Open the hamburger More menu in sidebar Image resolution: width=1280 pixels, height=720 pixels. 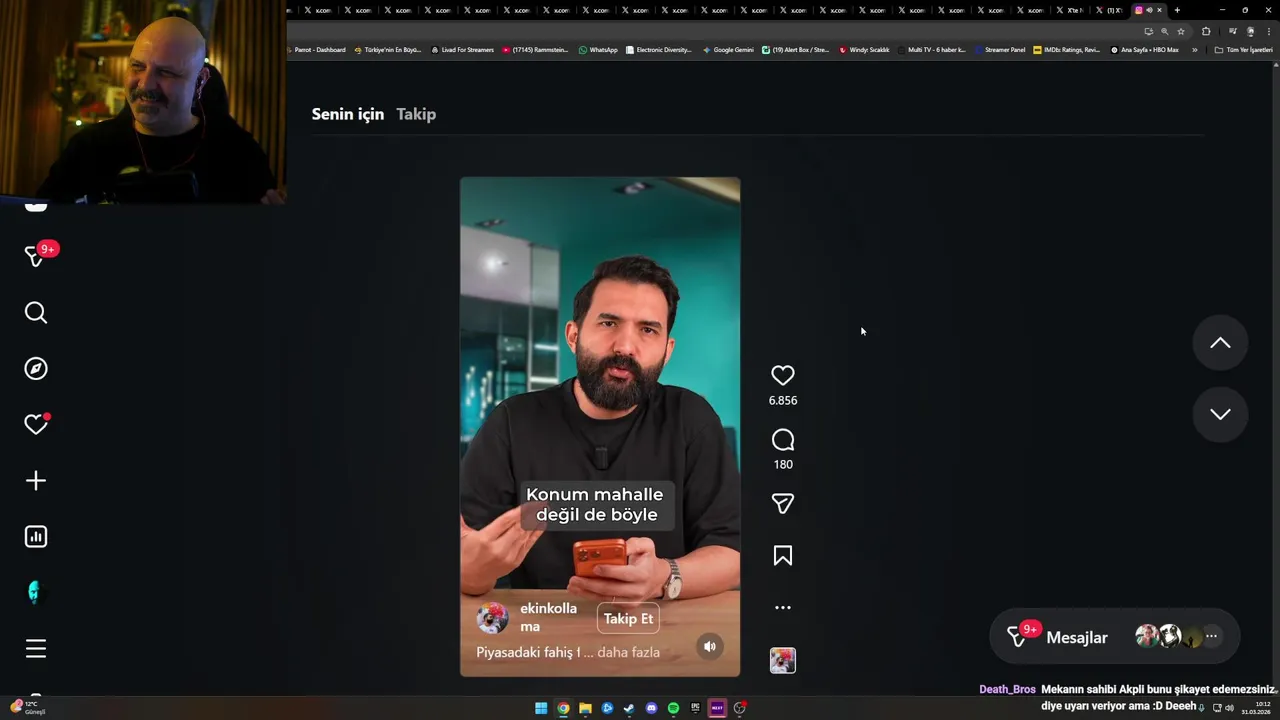click(36, 649)
